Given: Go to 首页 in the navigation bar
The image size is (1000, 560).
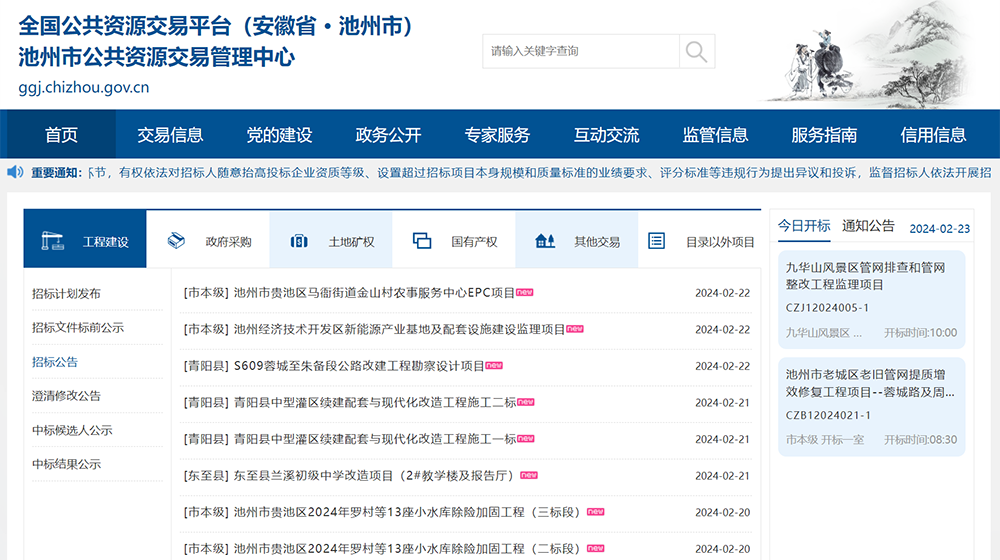Looking at the screenshot, I should [61, 135].
